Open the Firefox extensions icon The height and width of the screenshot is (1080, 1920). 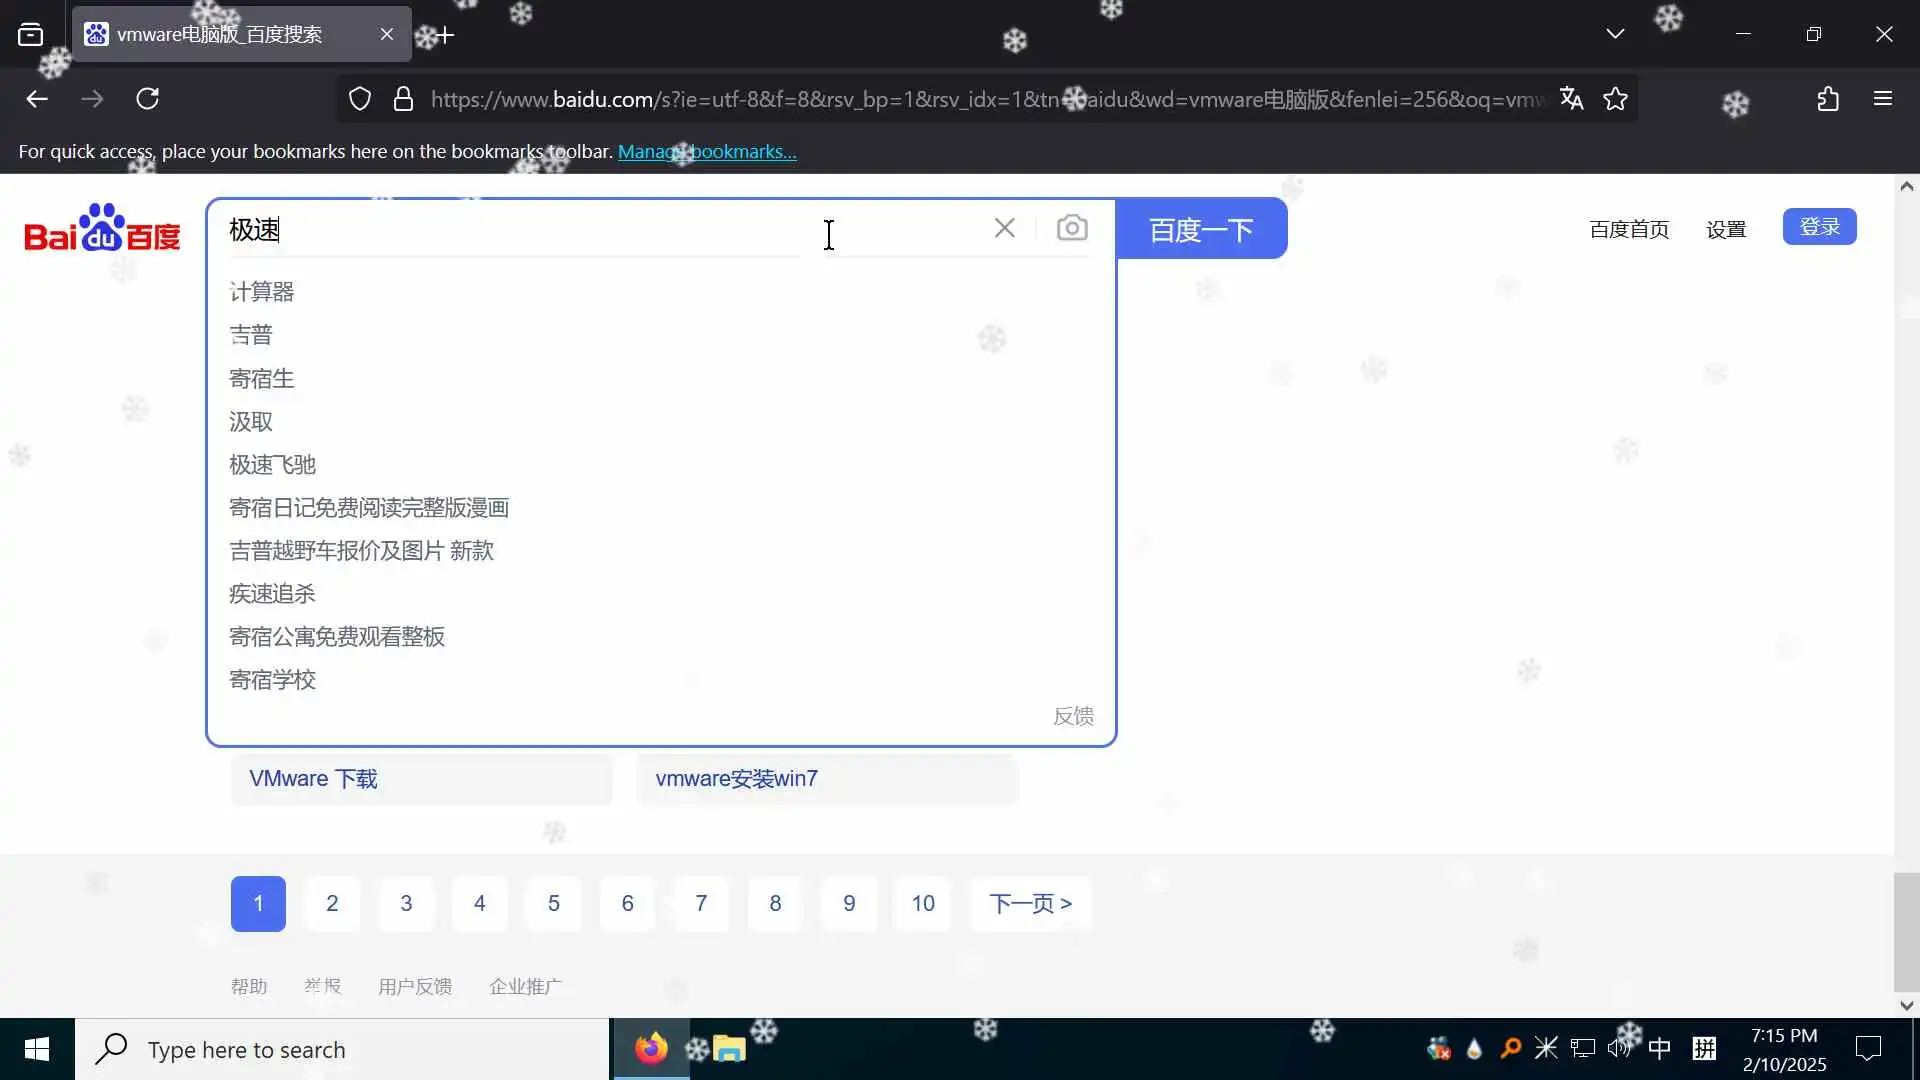[x=1828, y=99]
